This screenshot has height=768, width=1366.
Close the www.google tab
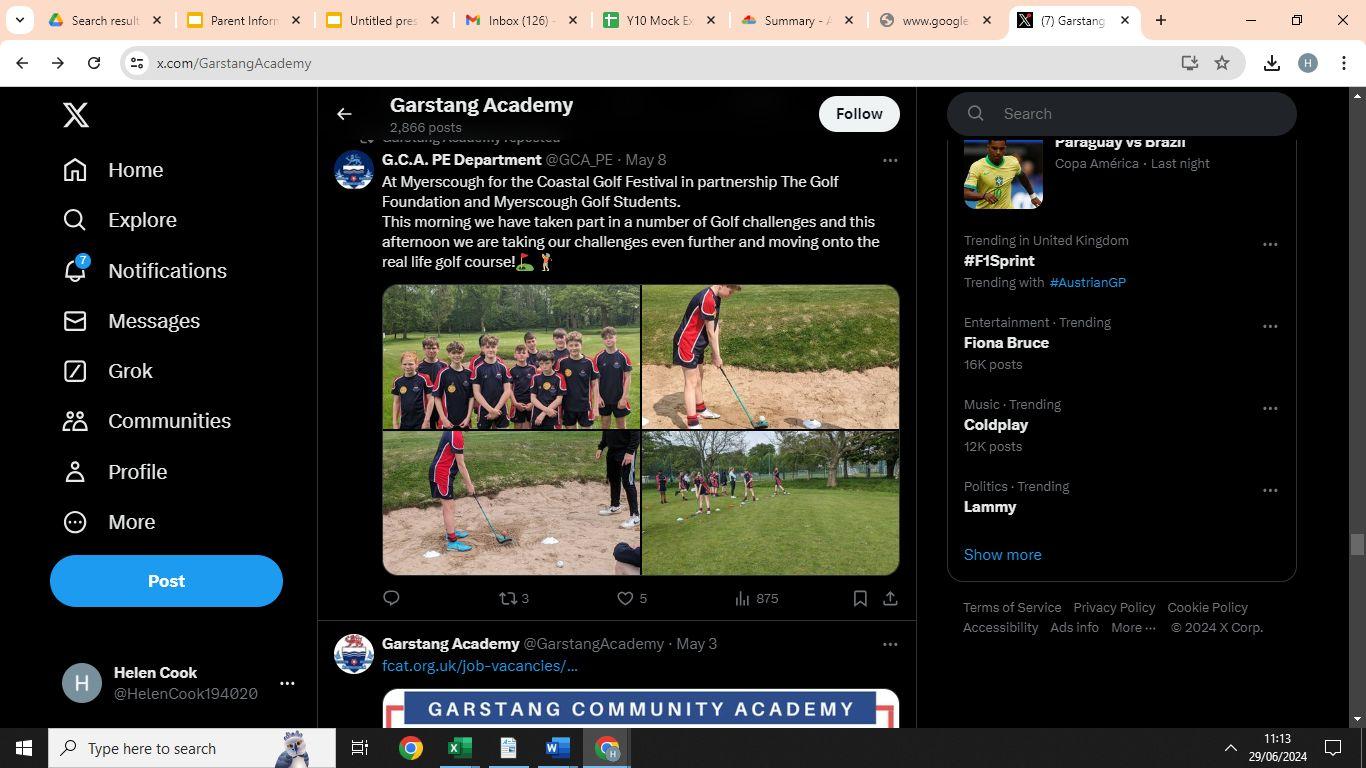click(987, 20)
